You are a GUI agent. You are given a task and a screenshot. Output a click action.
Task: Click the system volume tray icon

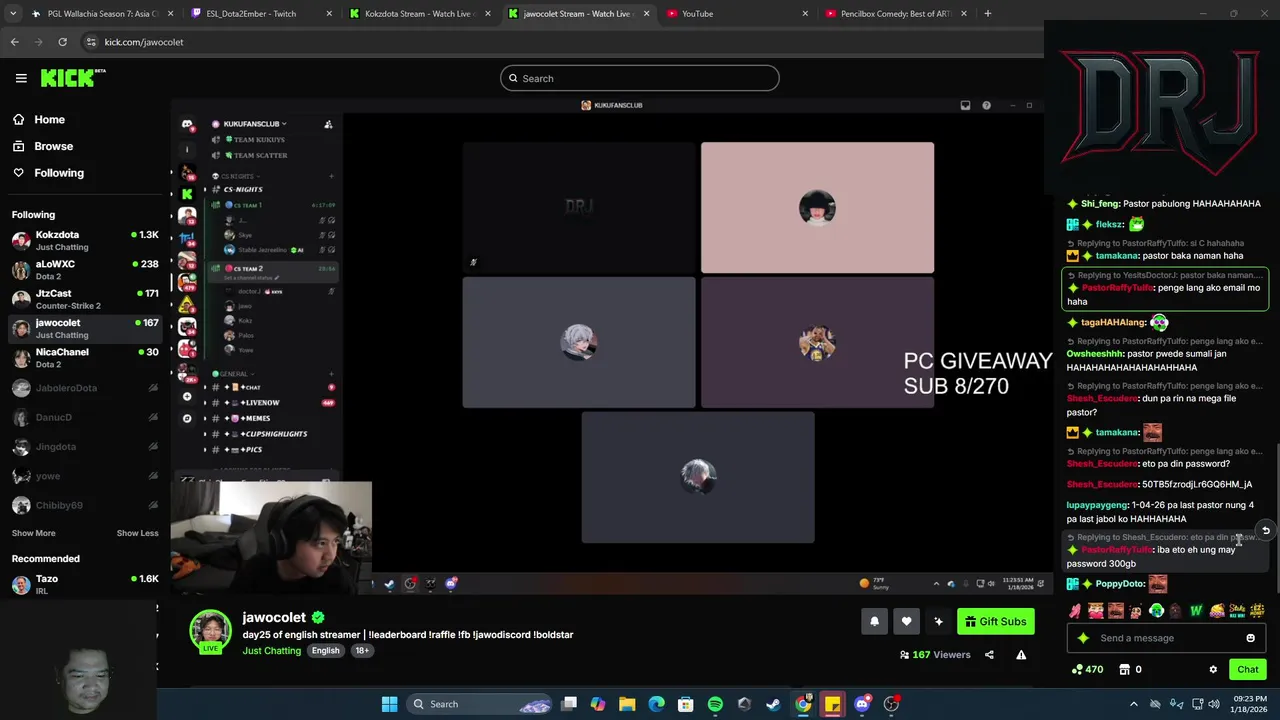click(1213, 704)
